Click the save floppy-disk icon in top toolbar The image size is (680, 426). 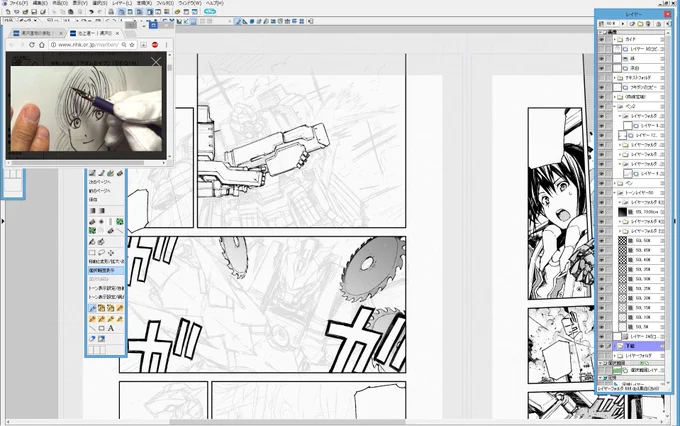[34, 12]
